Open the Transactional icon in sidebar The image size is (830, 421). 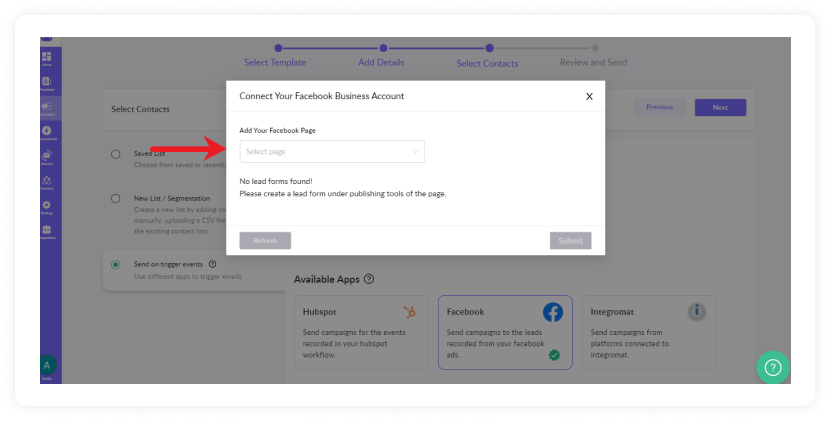coord(47,132)
